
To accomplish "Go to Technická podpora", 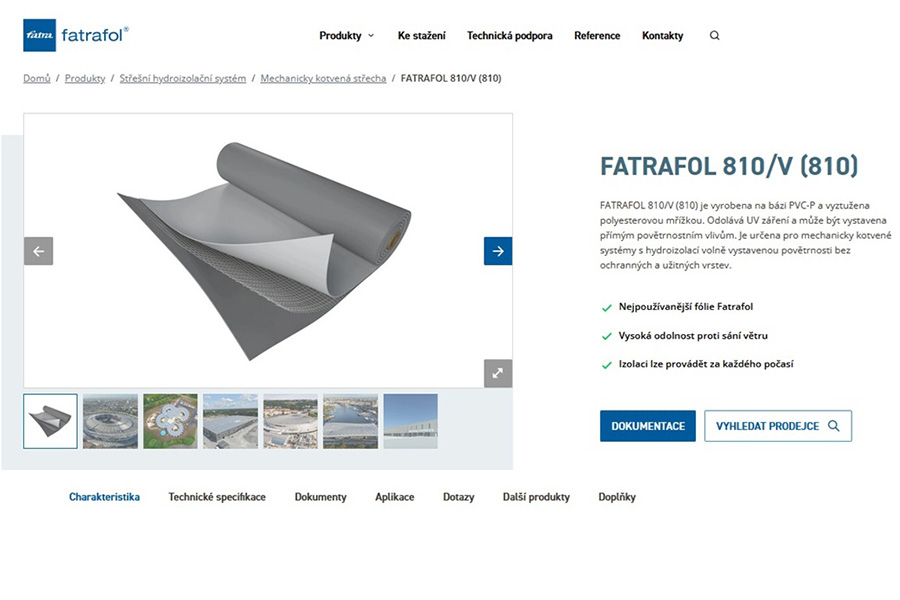I will (510, 36).
